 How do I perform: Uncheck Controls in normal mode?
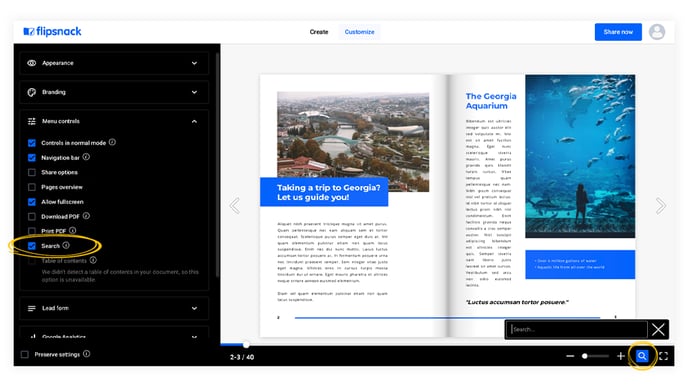[32, 143]
